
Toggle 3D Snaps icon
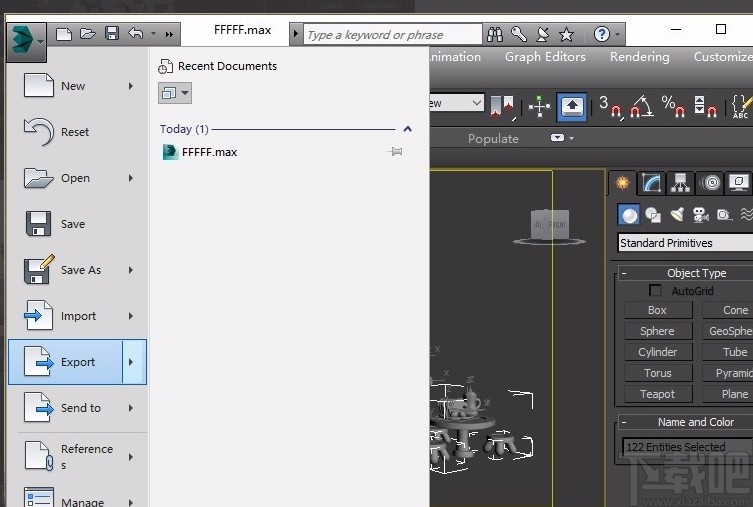pos(610,107)
